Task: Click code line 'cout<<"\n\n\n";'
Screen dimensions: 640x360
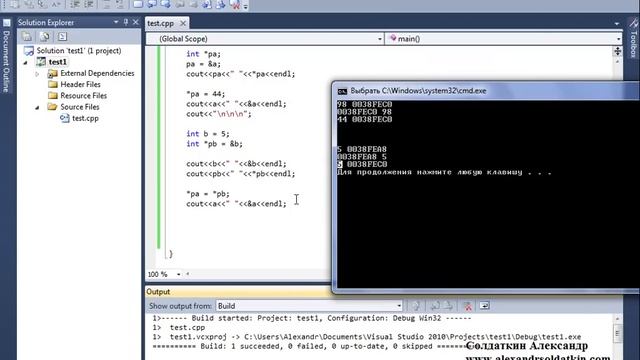Action: [x=219, y=114]
